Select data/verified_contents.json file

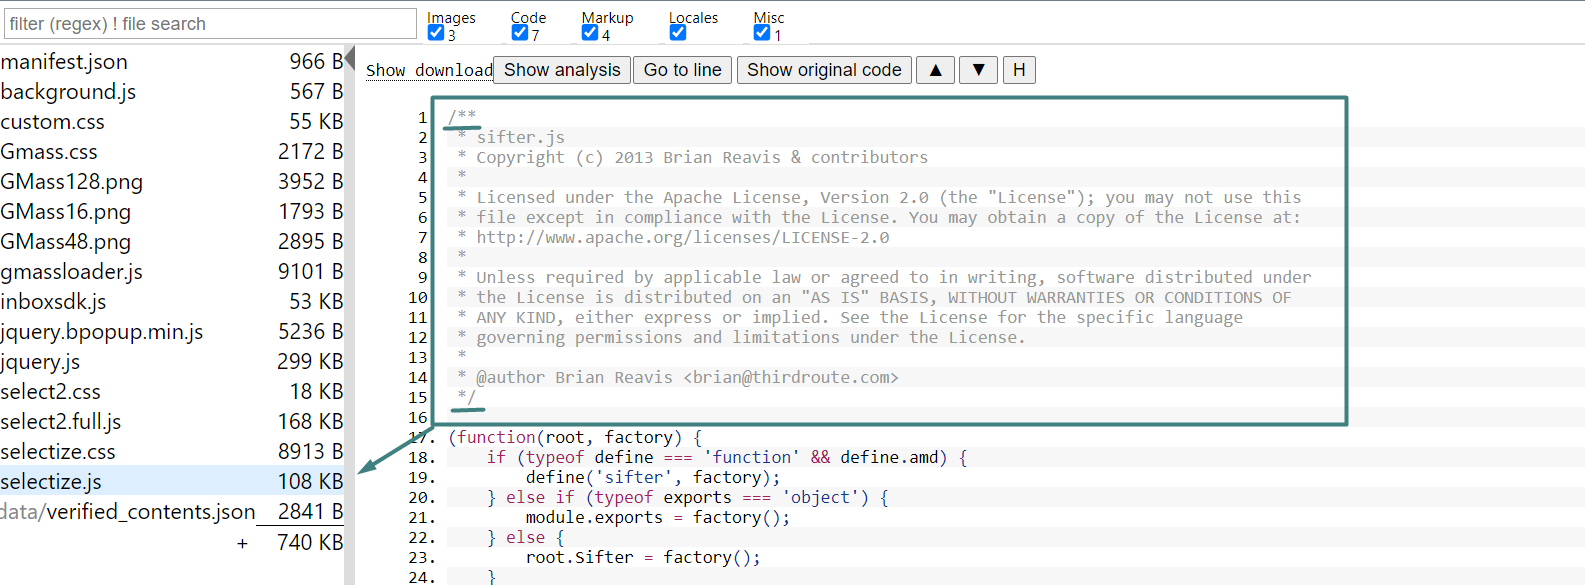click(128, 512)
